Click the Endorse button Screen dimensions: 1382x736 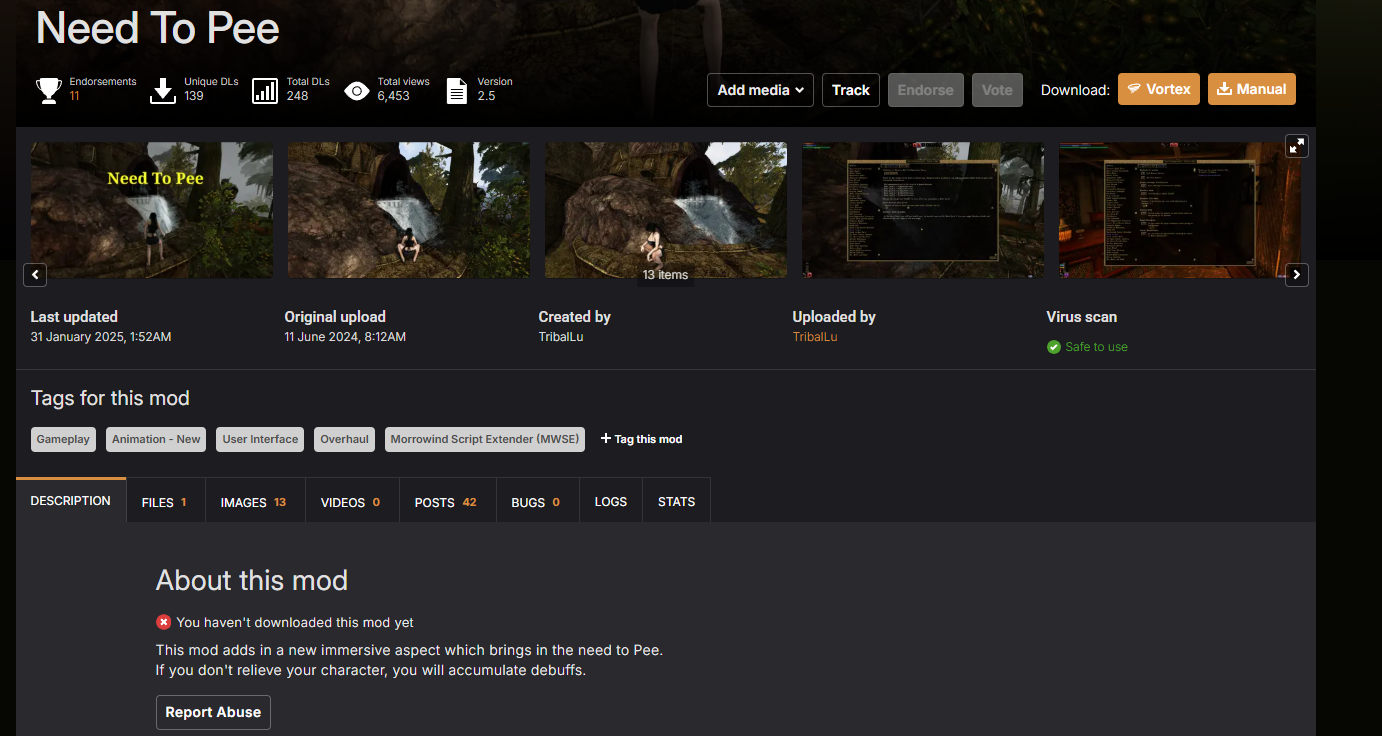pos(926,90)
